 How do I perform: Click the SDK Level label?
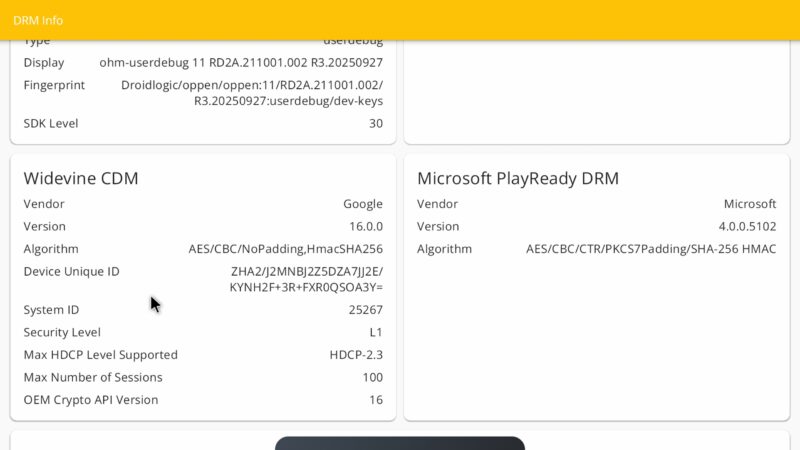pyautogui.click(x=51, y=123)
